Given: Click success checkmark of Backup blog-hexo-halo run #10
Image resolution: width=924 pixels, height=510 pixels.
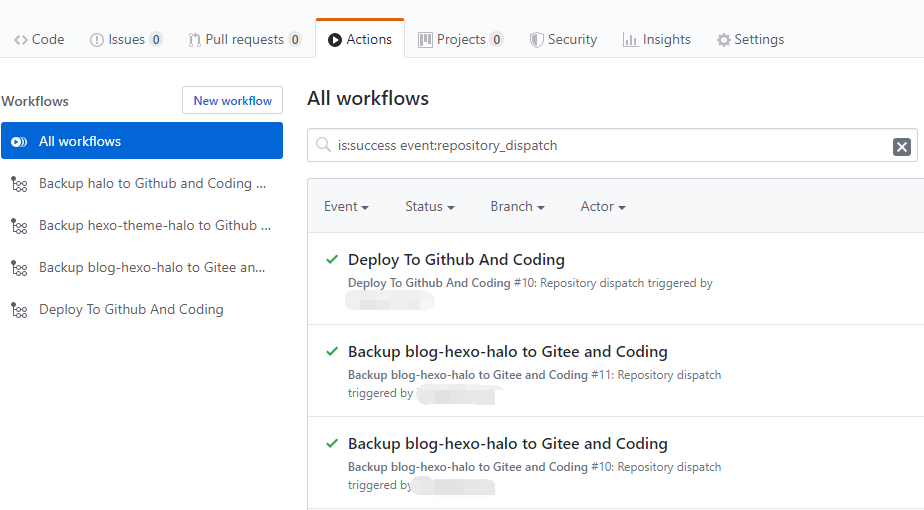Looking at the screenshot, I should click(332, 443).
